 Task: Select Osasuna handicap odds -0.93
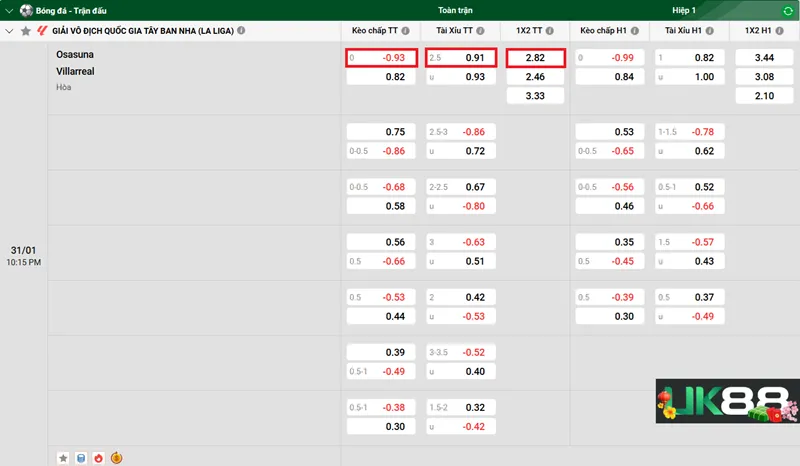(x=380, y=58)
